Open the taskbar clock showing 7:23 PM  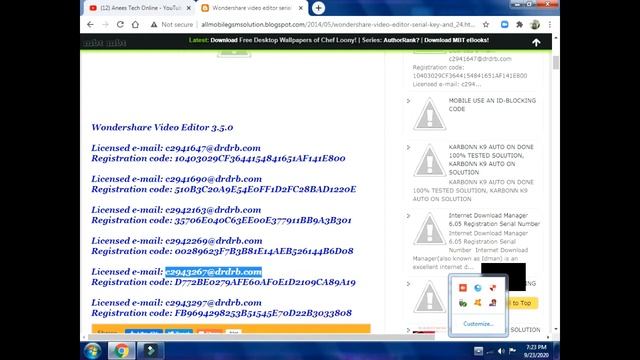coord(536,351)
